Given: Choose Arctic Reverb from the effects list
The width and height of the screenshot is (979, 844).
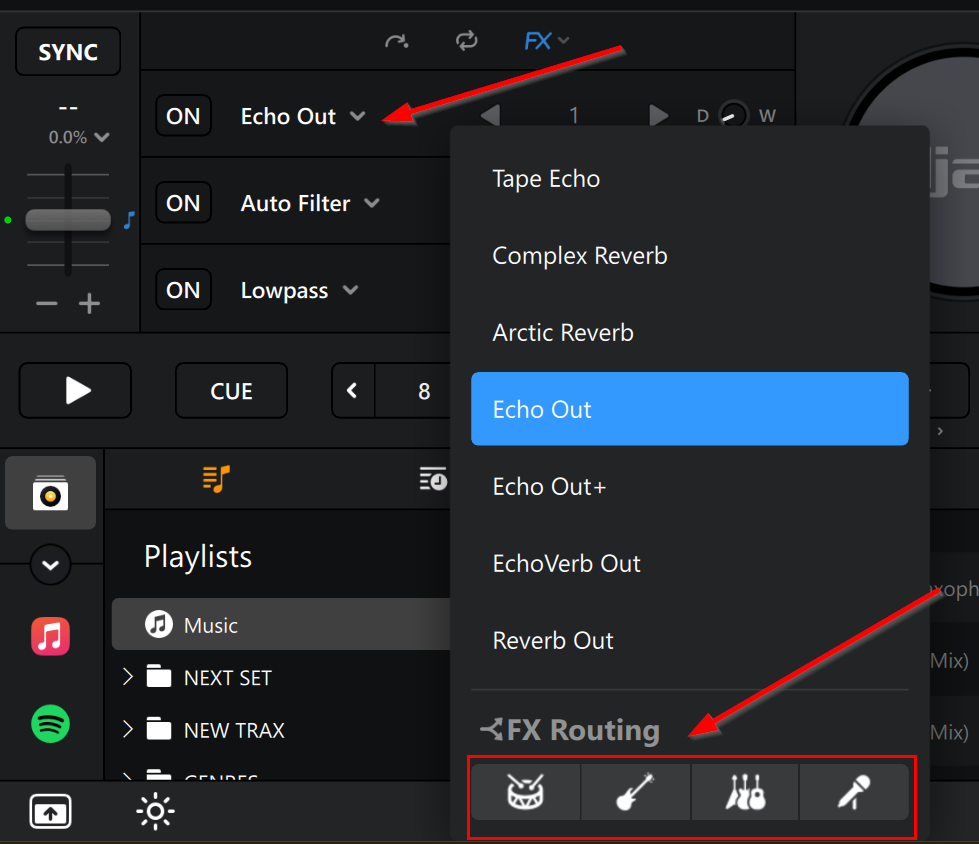Looking at the screenshot, I should pyautogui.click(x=563, y=333).
